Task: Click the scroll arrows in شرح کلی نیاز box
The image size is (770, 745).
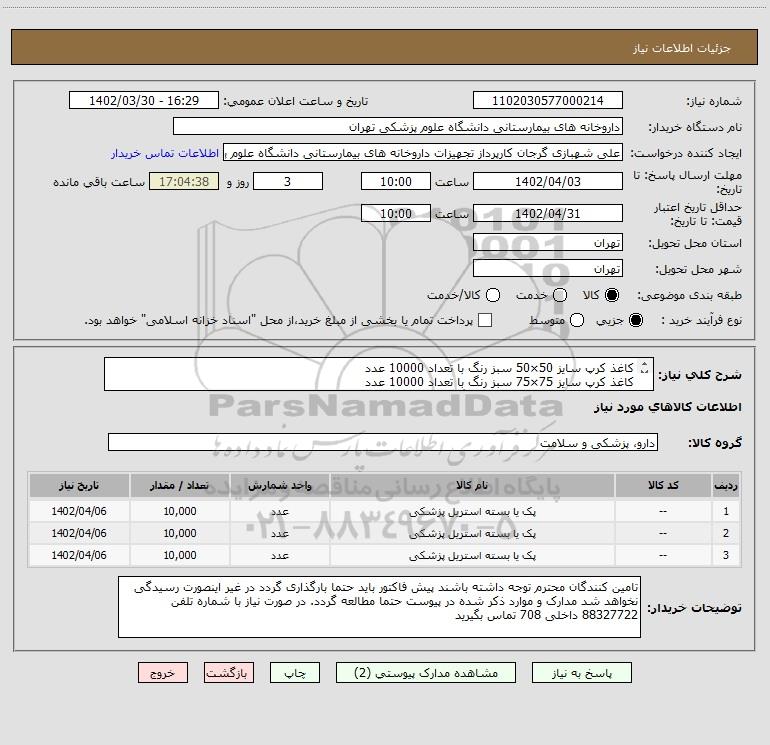Action: coord(645,367)
